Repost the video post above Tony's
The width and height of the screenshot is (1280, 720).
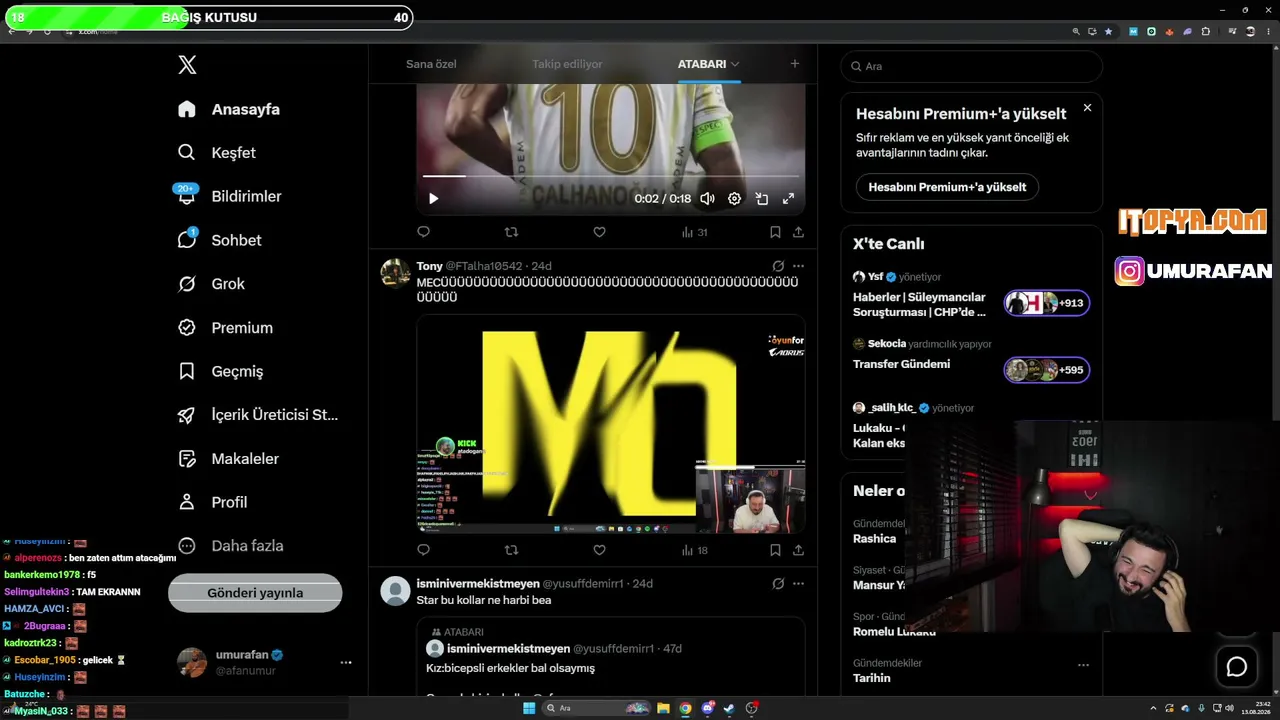[x=511, y=232]
